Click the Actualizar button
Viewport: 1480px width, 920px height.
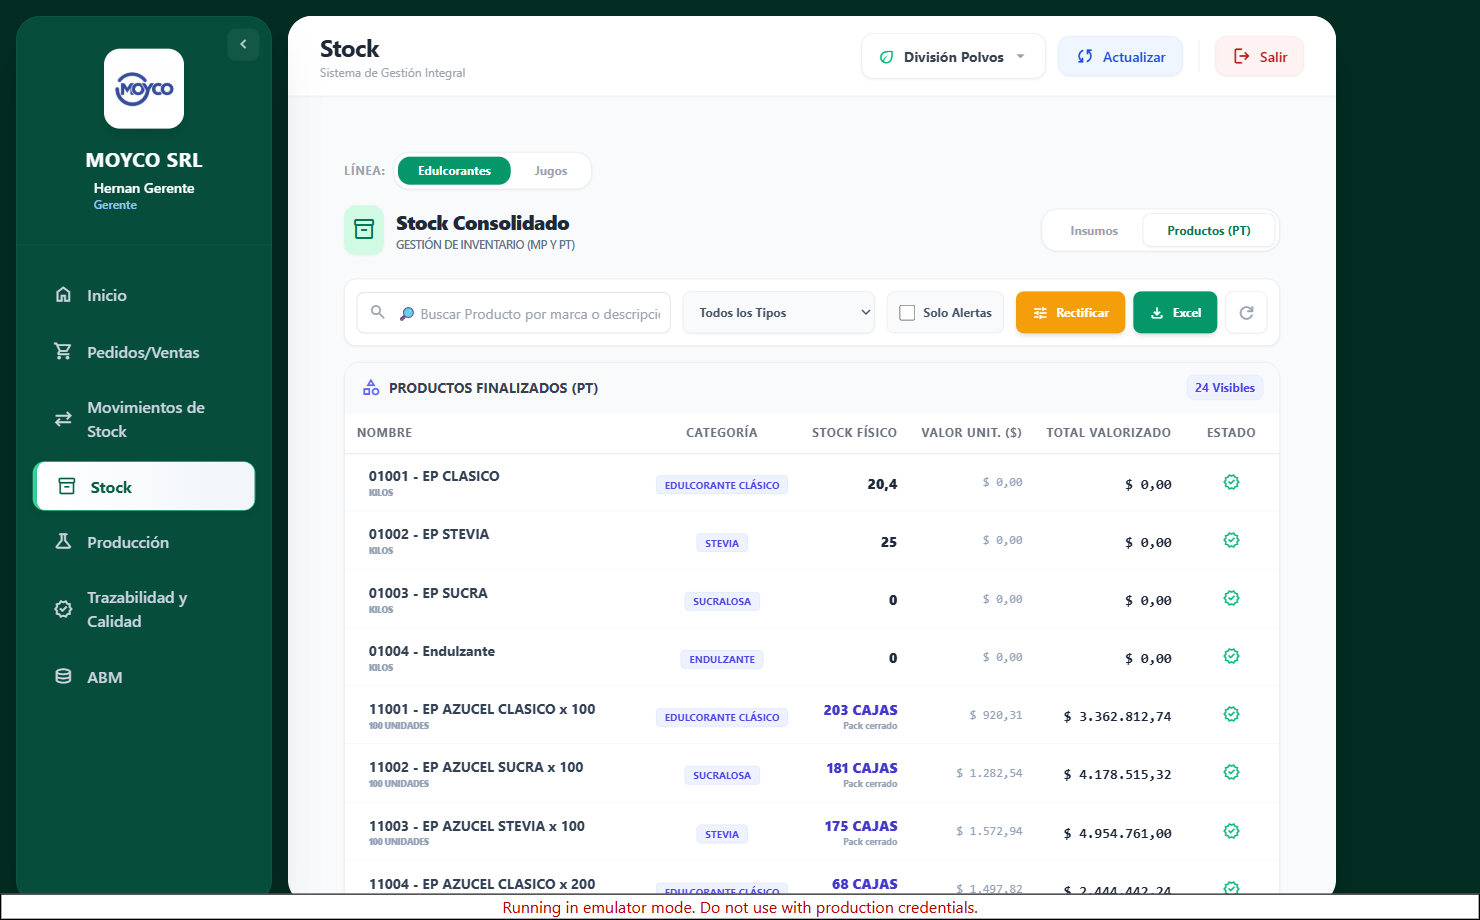[x=1120, y=57]
